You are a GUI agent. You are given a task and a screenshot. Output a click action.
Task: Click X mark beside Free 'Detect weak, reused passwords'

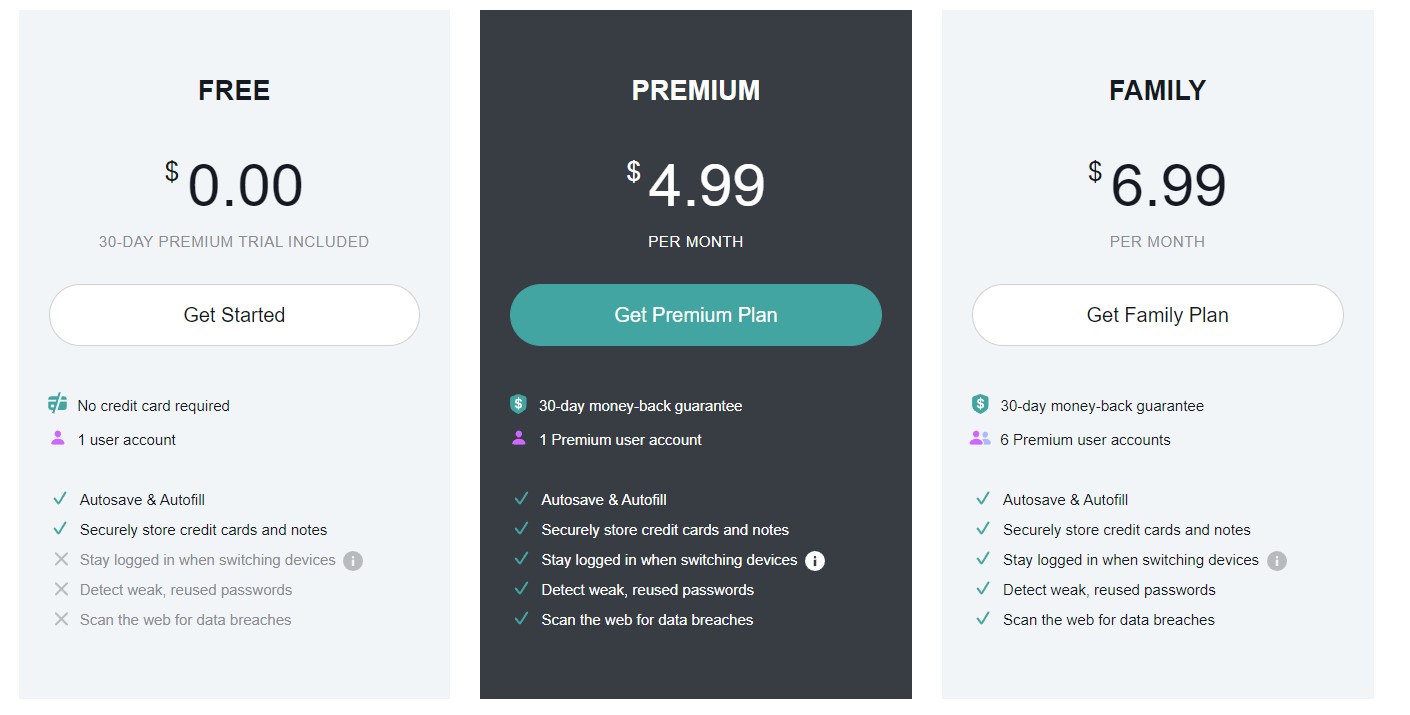pos(61,590)
